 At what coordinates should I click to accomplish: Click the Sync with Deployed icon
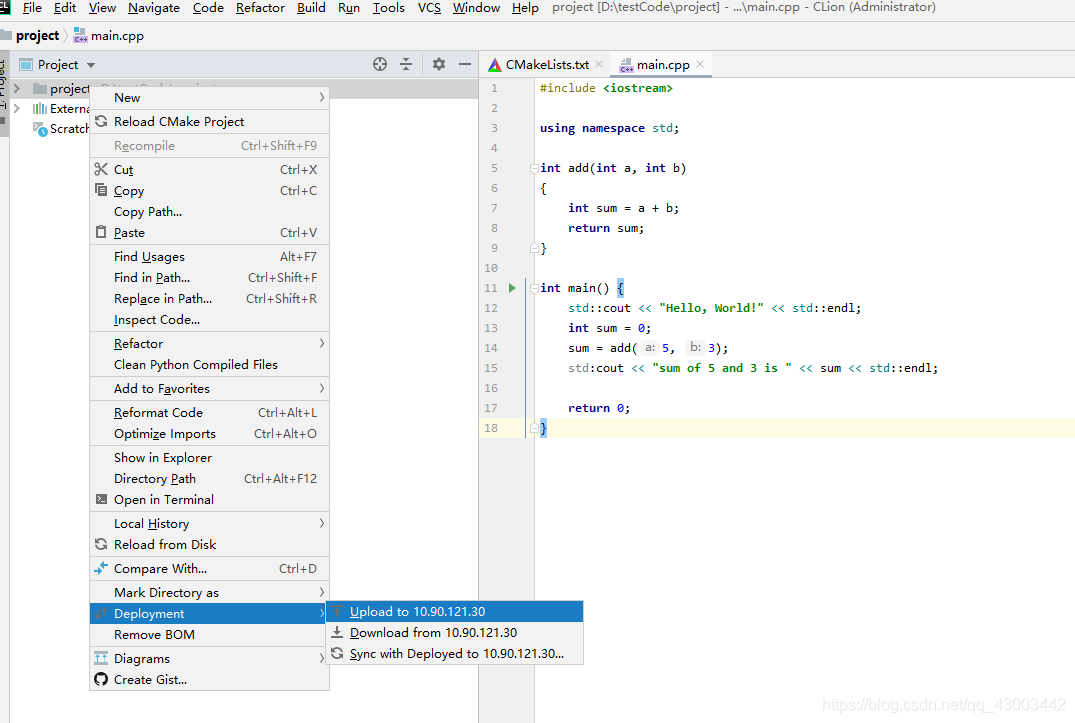[337, 653]
